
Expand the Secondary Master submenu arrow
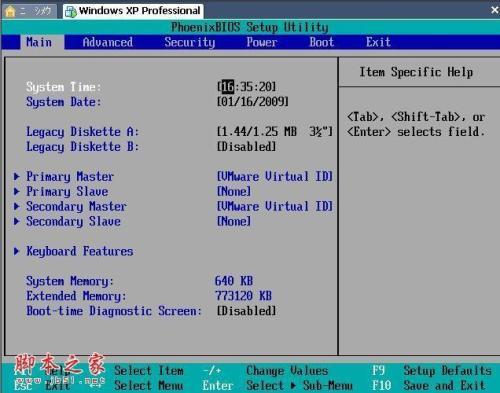(x=17, y=206)
